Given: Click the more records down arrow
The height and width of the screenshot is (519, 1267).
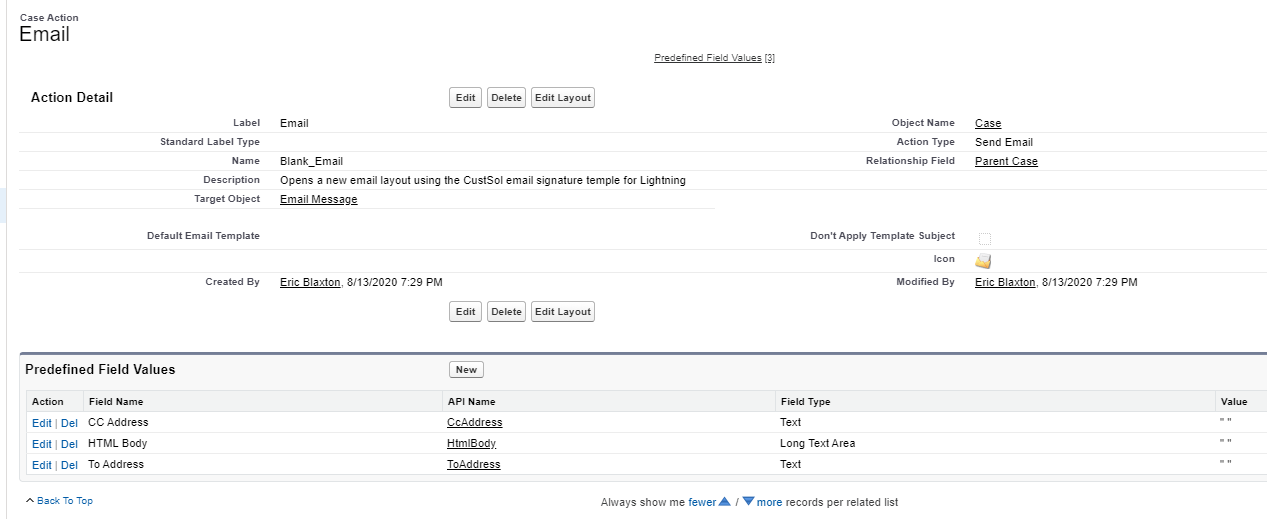Looking at the screenshot, I should (x=748, y=502).
